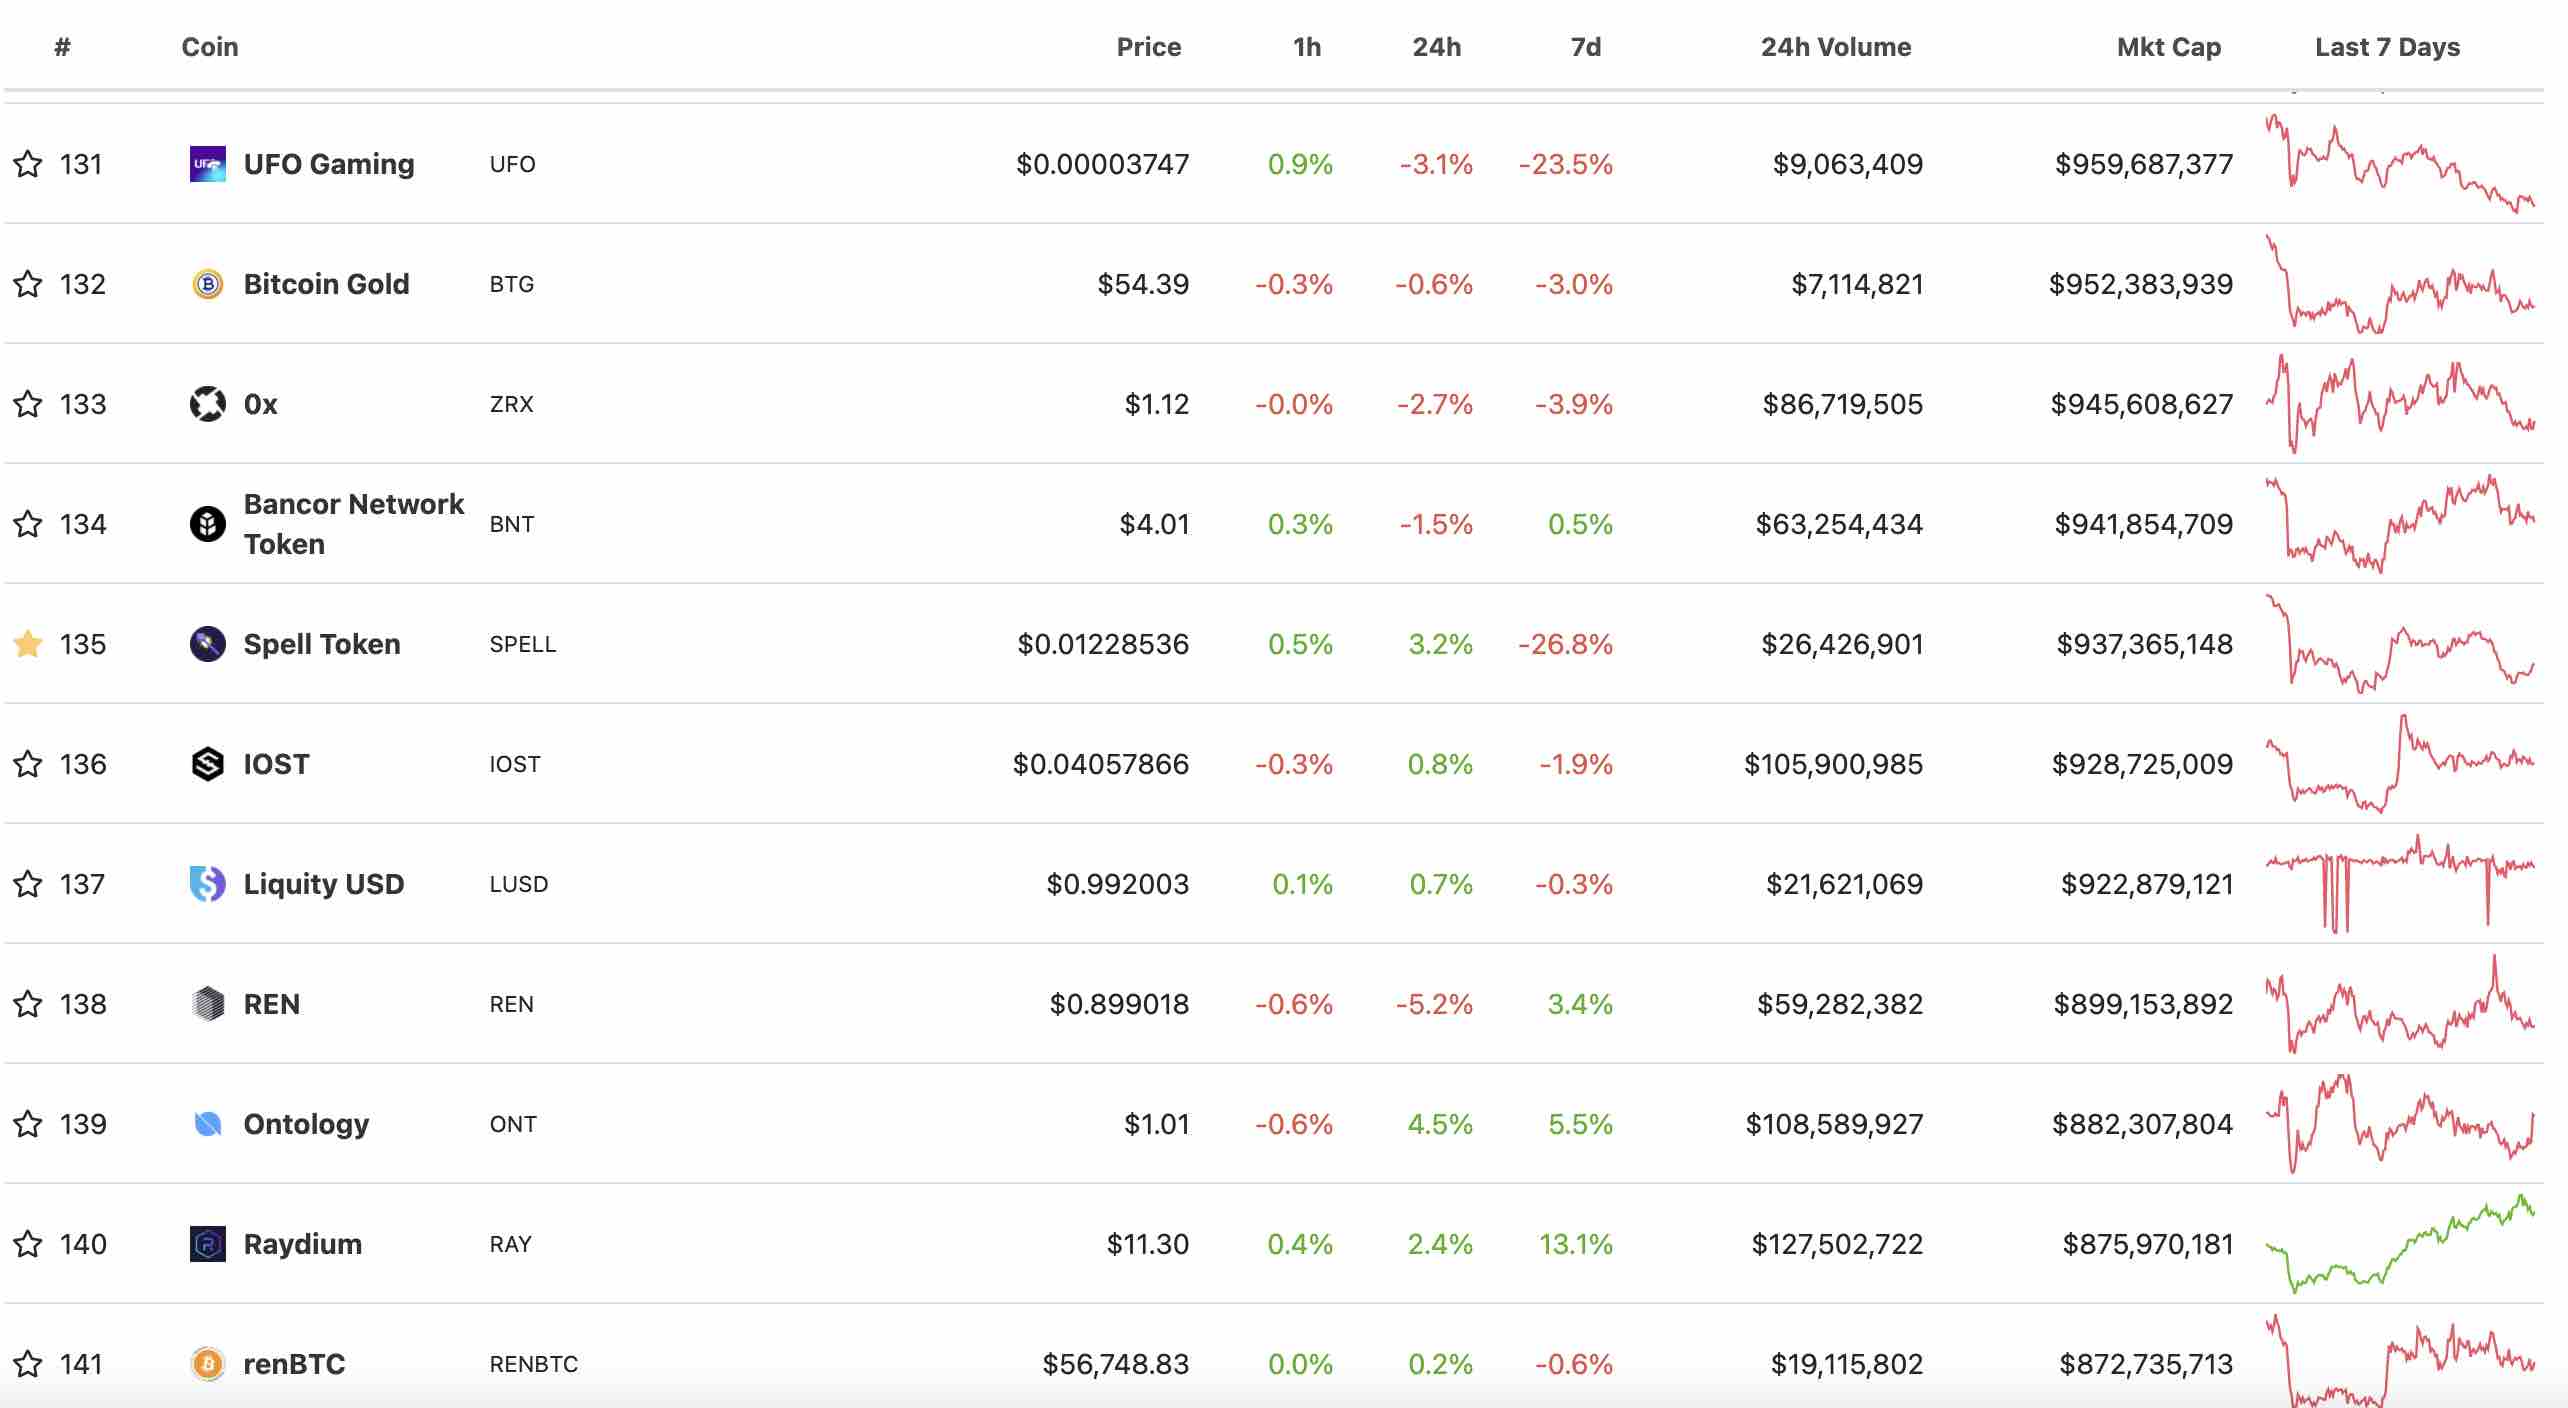View Liquity USD 7-day sparkline chart
This screenshot has height=1408, width=2568.
click(x=2400, y=884)
